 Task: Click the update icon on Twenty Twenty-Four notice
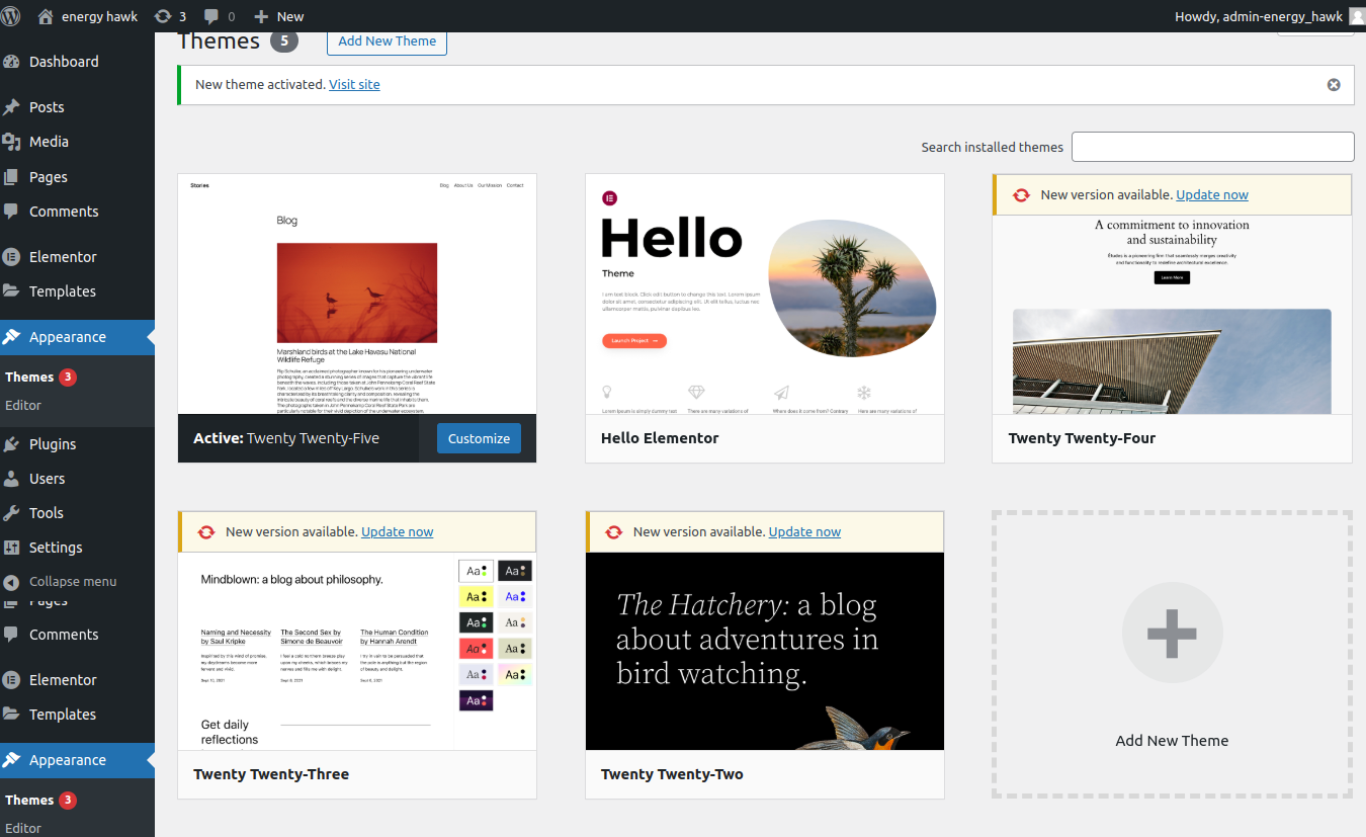1021,195
